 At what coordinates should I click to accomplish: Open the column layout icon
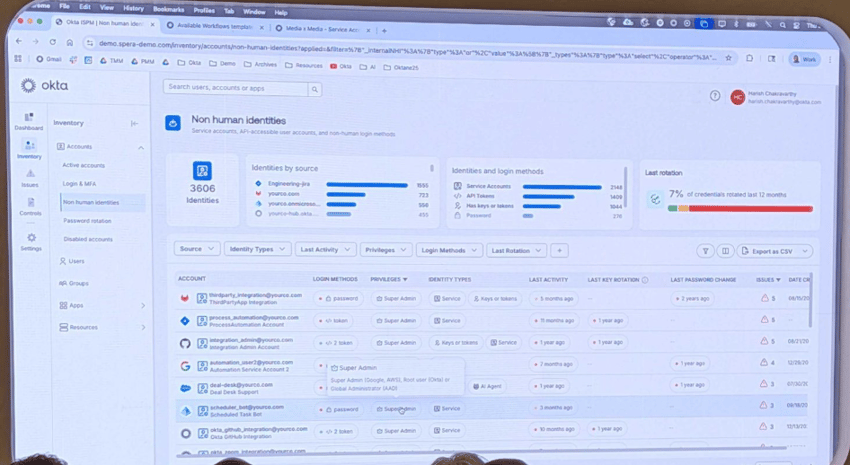[x=726, y=251]
